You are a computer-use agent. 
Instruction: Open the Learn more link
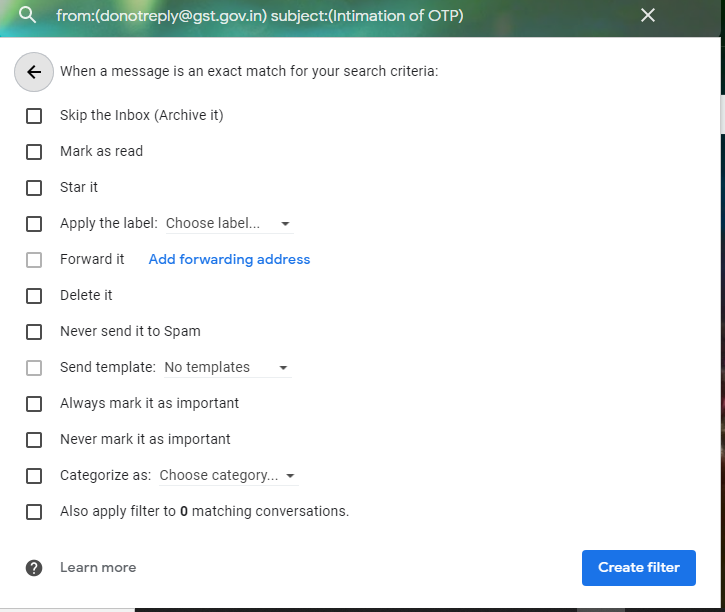coord(98,568)
